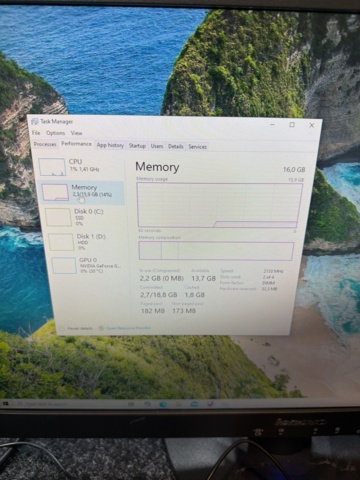
Task: Click the paged pool value 182 MB
Action: (153, 311)
